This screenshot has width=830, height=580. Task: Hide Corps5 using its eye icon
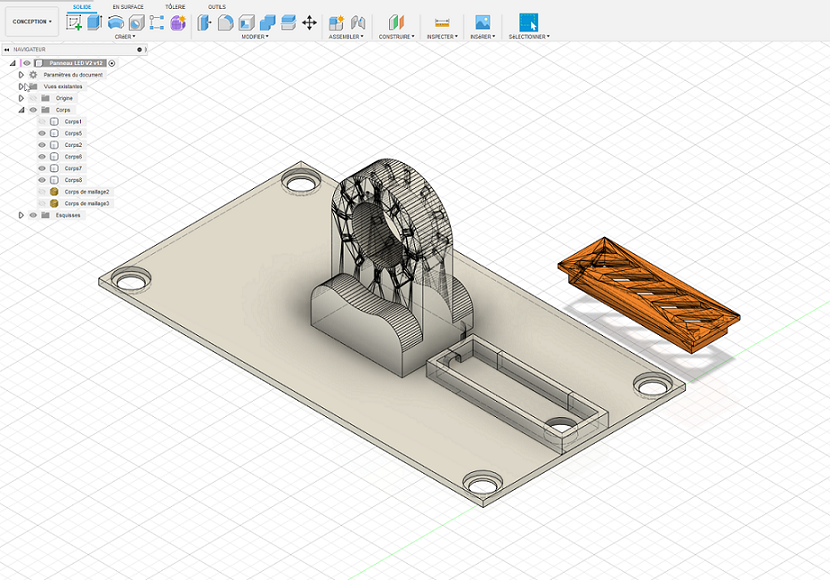click(x=42, y=133)
